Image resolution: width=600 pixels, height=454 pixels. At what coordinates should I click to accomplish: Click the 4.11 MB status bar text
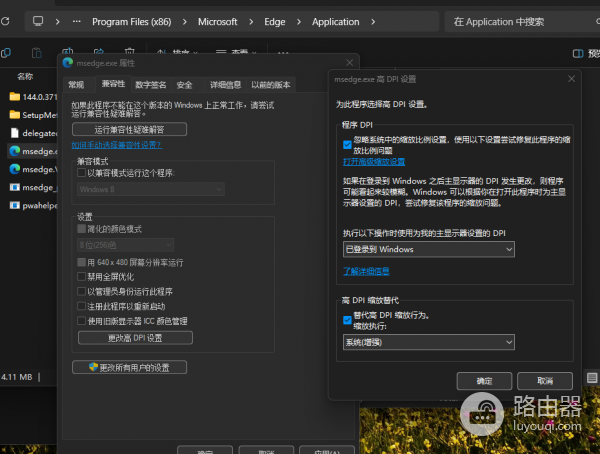[x=16, y=377]
